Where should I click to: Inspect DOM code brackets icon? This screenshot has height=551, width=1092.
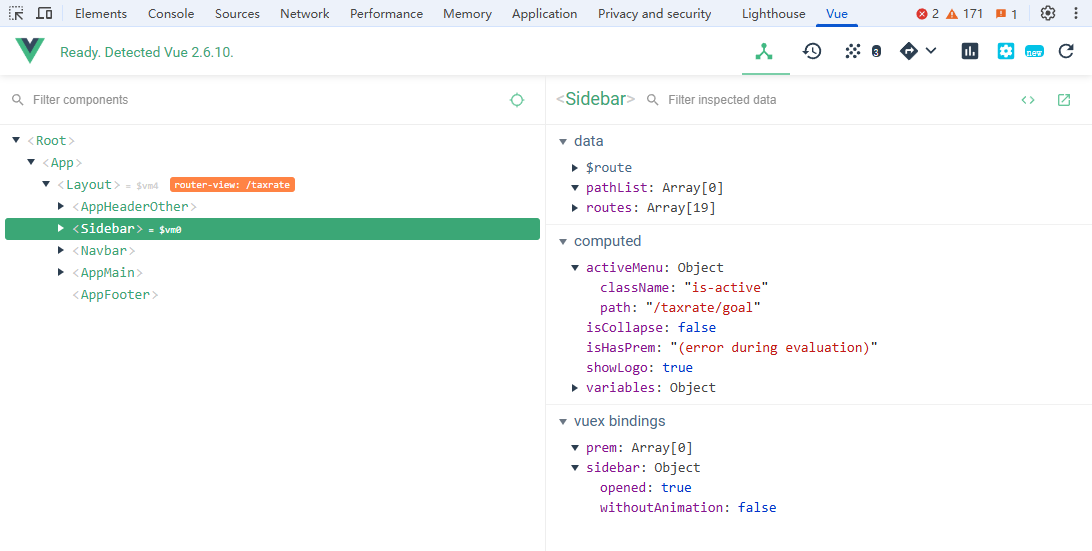coord(1028,100)
